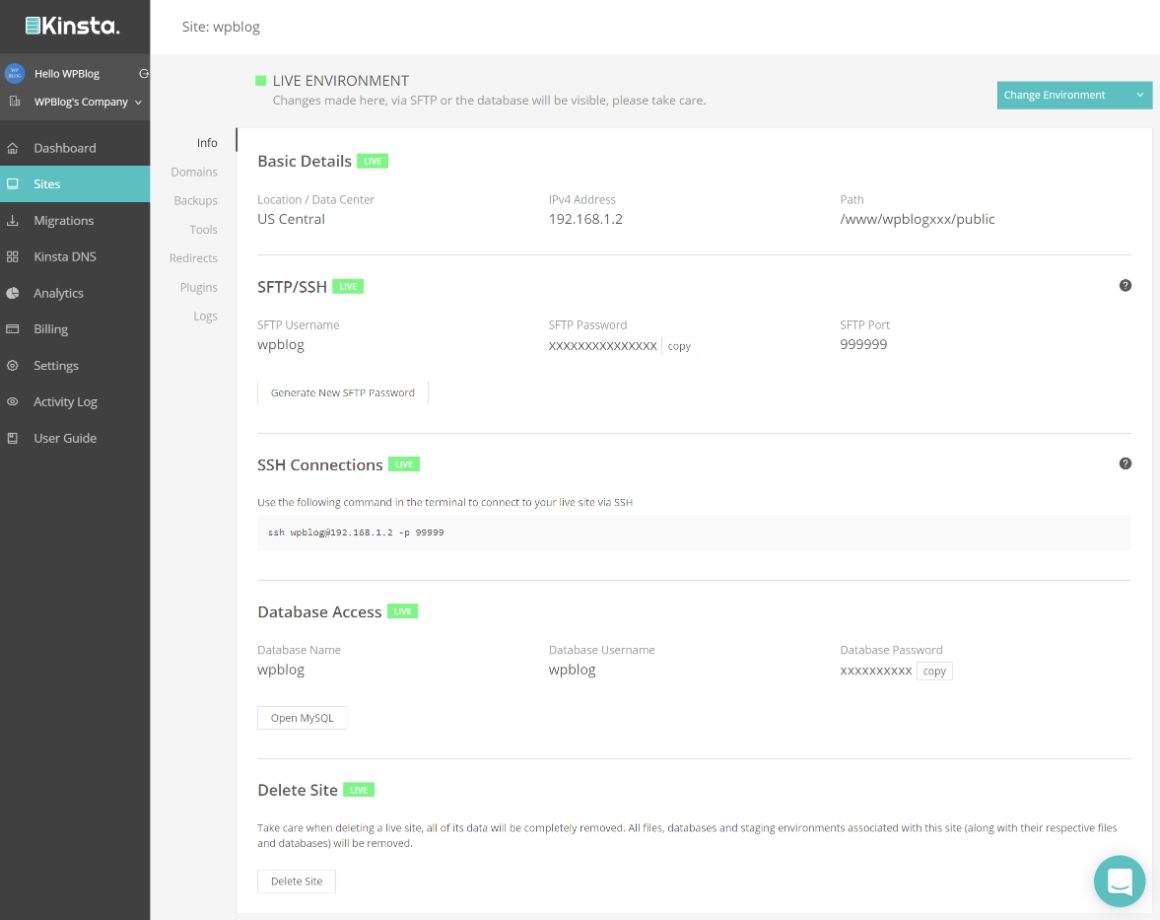This screenshot has height=920, width=1160.
Task: Click the SSH command code box
Action: (x=694, y=532)
